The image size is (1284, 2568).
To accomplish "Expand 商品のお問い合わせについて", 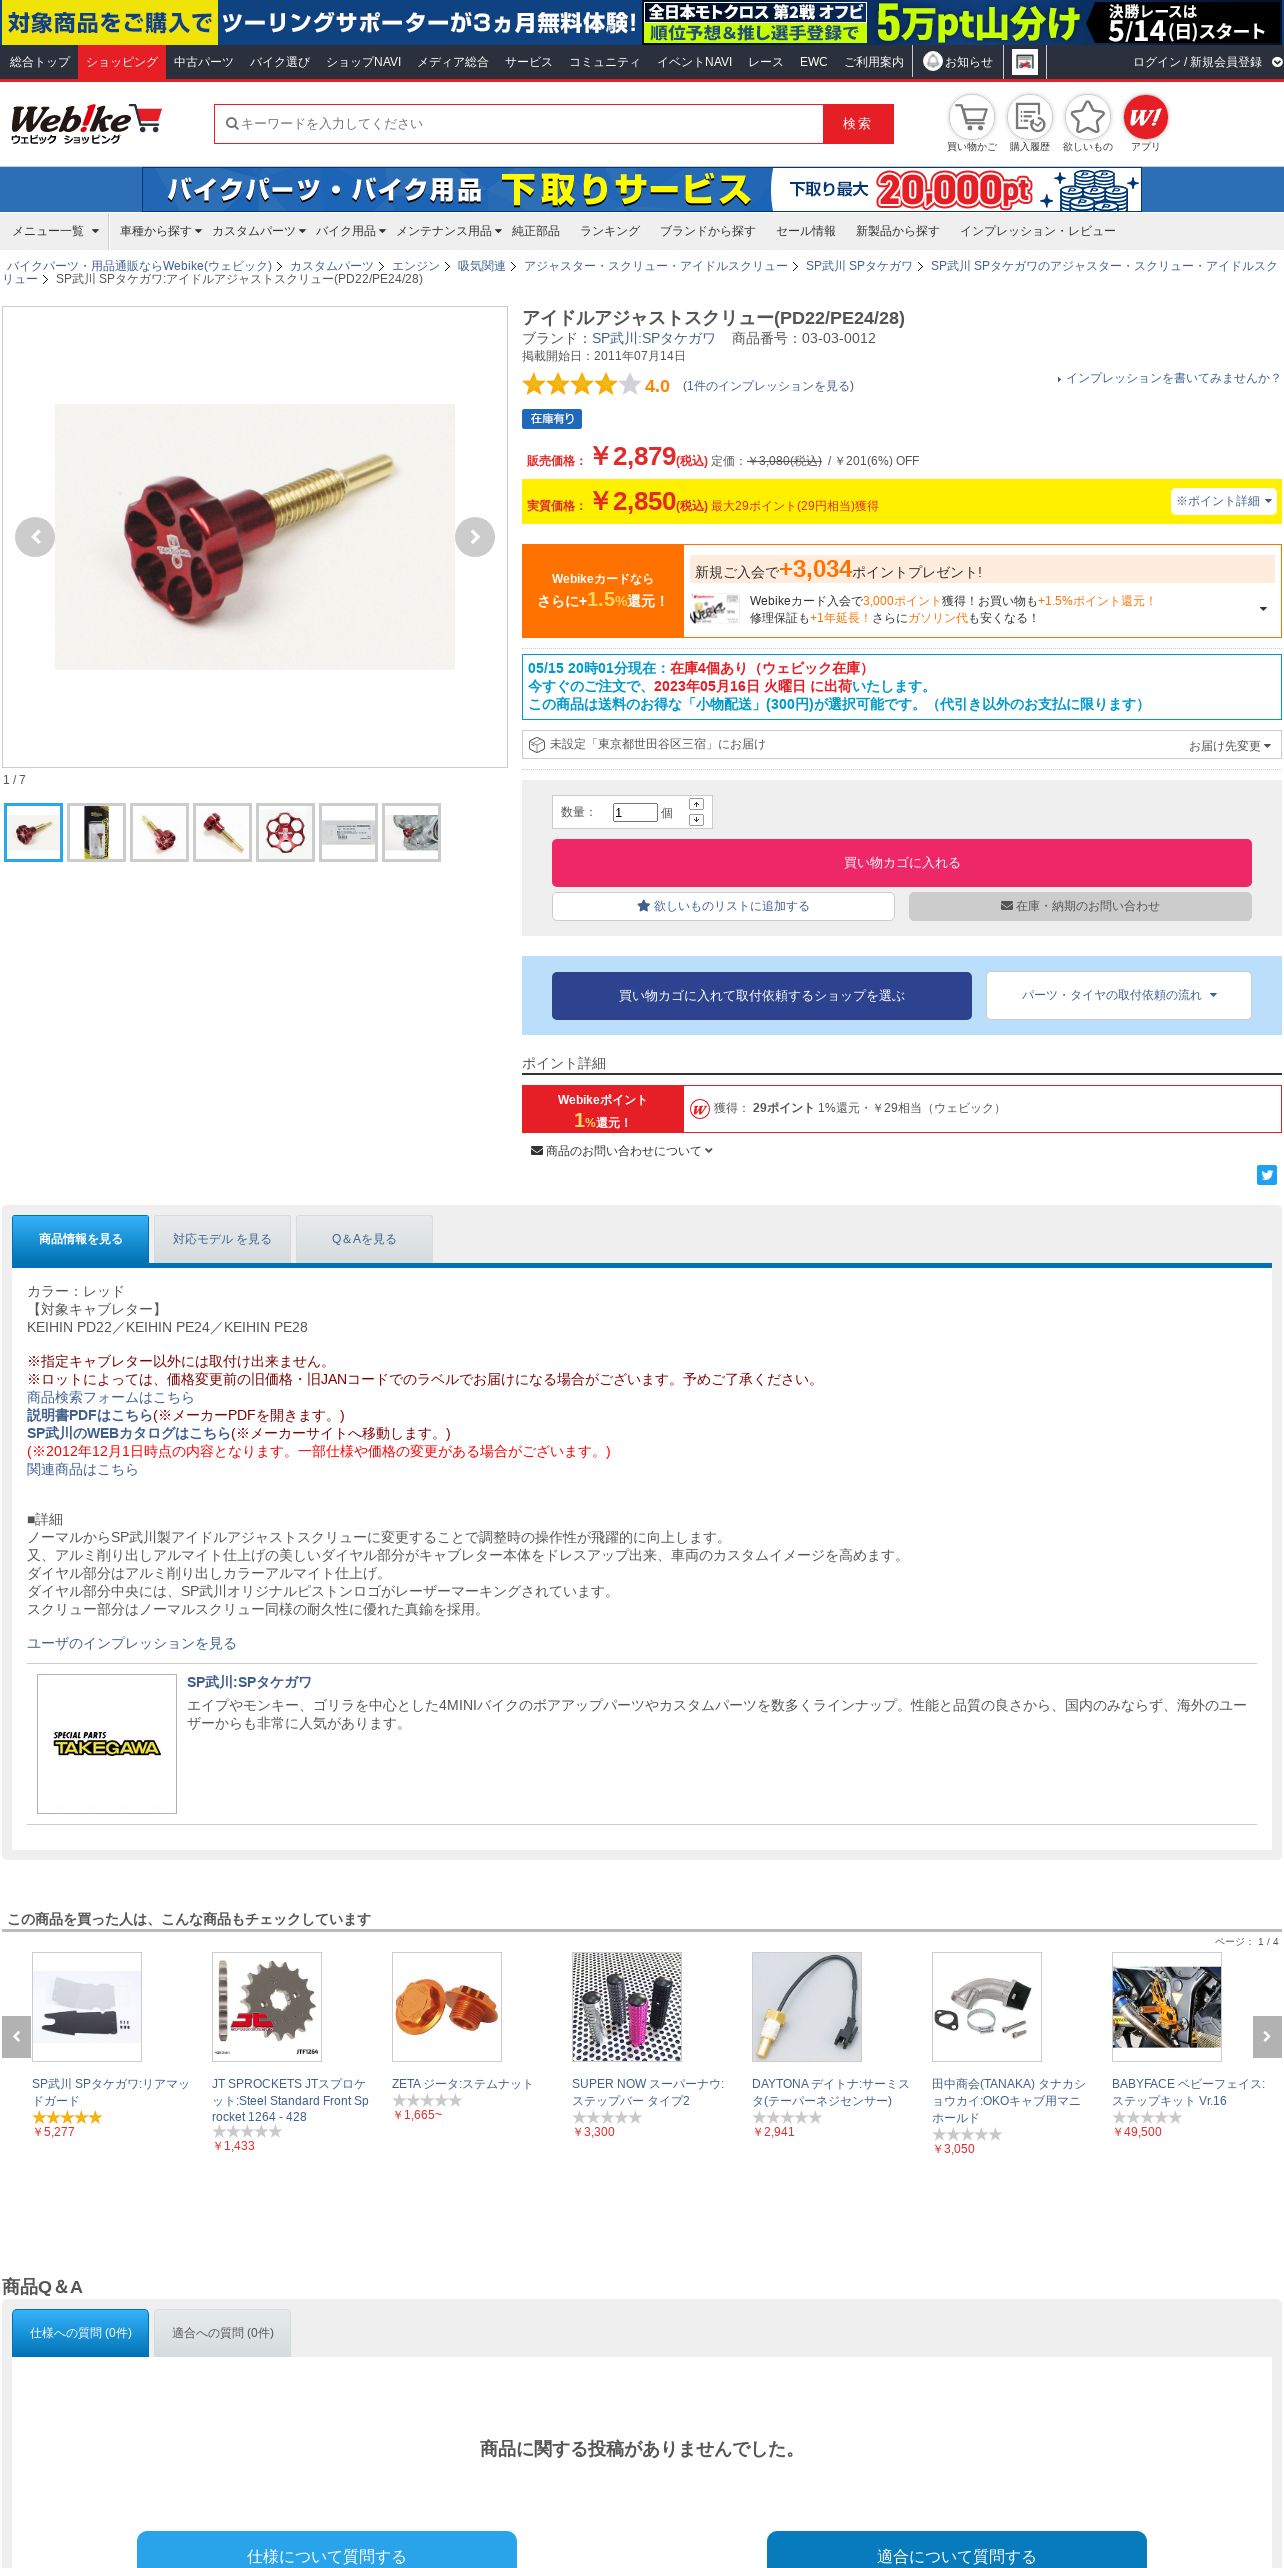I will click(621, 1151).
